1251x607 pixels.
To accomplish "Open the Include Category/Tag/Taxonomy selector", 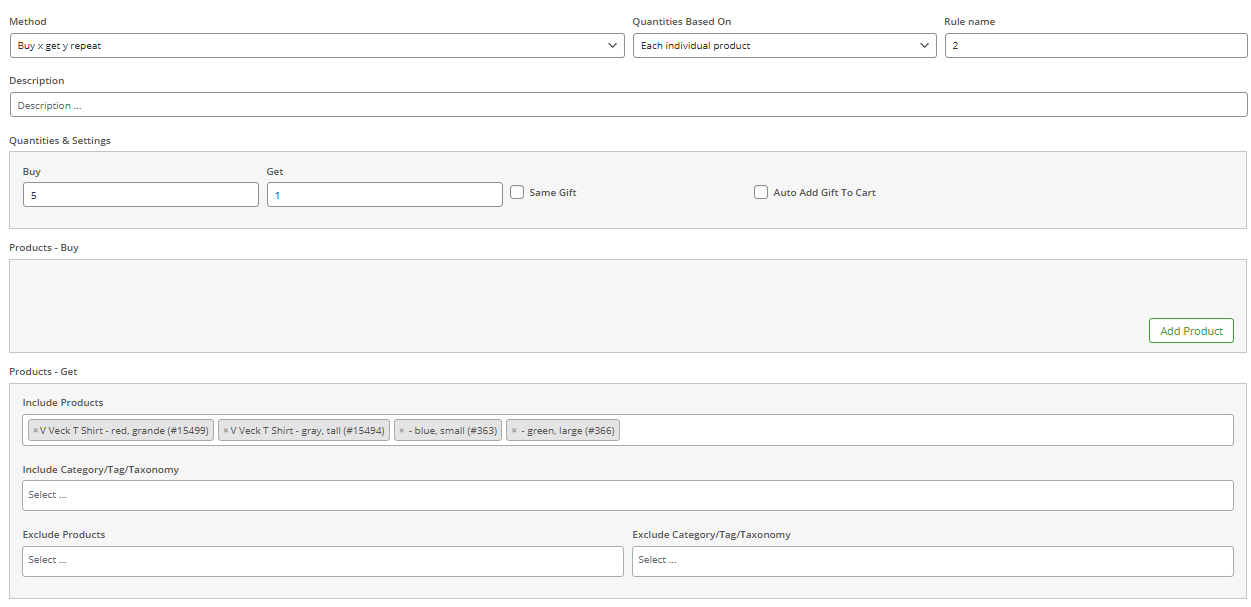I will pyautogui.click(x=627, y=495).
